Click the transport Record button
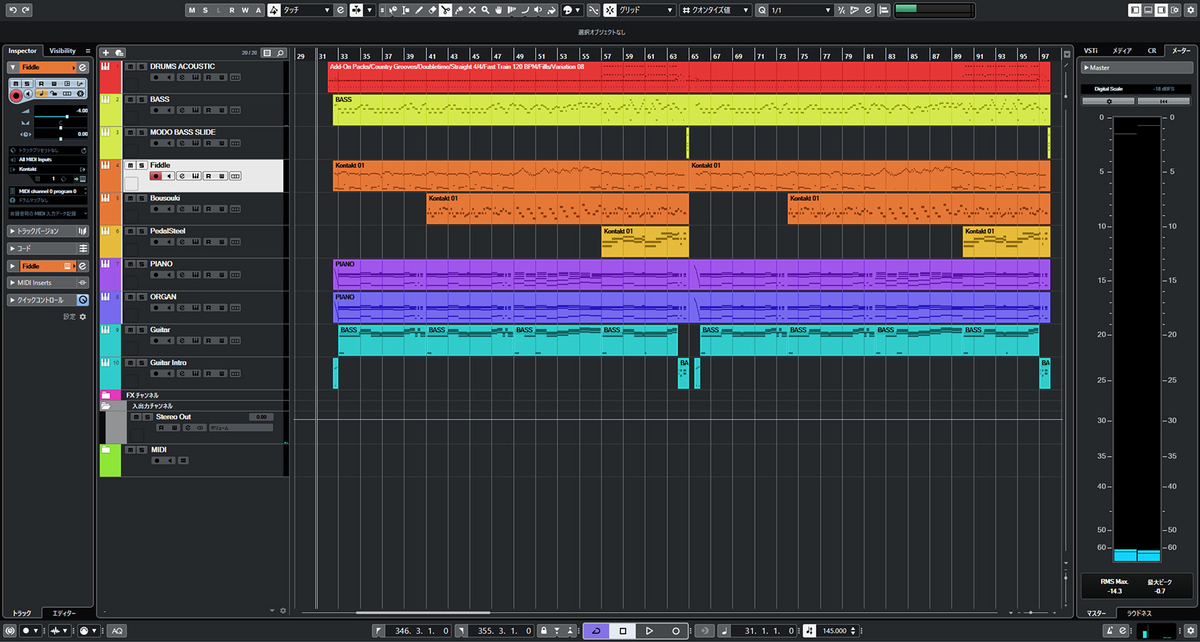The height and width of the screenshot is (642, 1200). [676, 631]
